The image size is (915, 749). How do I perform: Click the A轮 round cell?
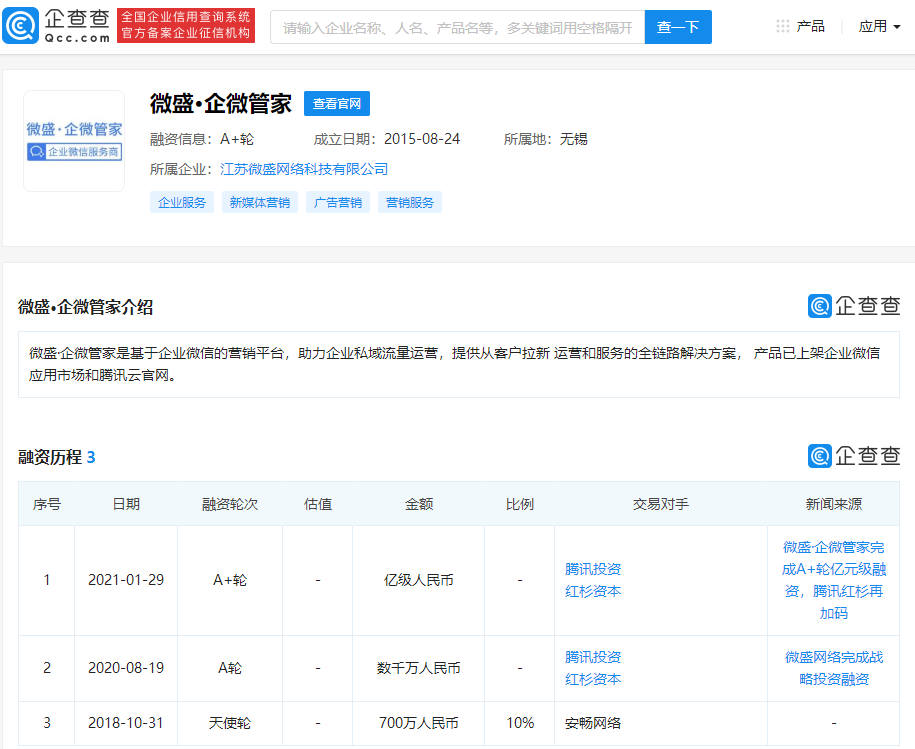(x=230, y=668)
